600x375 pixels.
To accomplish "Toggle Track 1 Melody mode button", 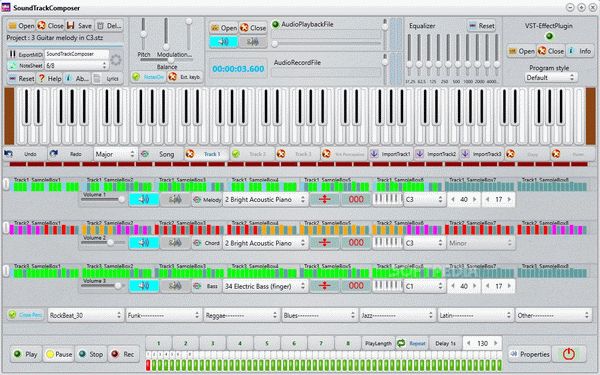I will (x=207, y=199).
